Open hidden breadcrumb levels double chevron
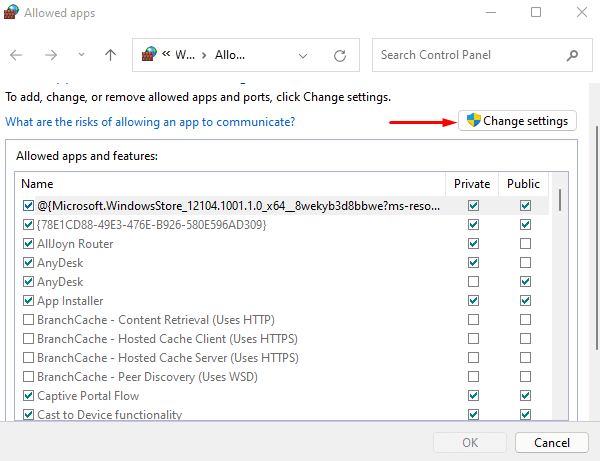The image size is (600, 461). click(166, 54)
